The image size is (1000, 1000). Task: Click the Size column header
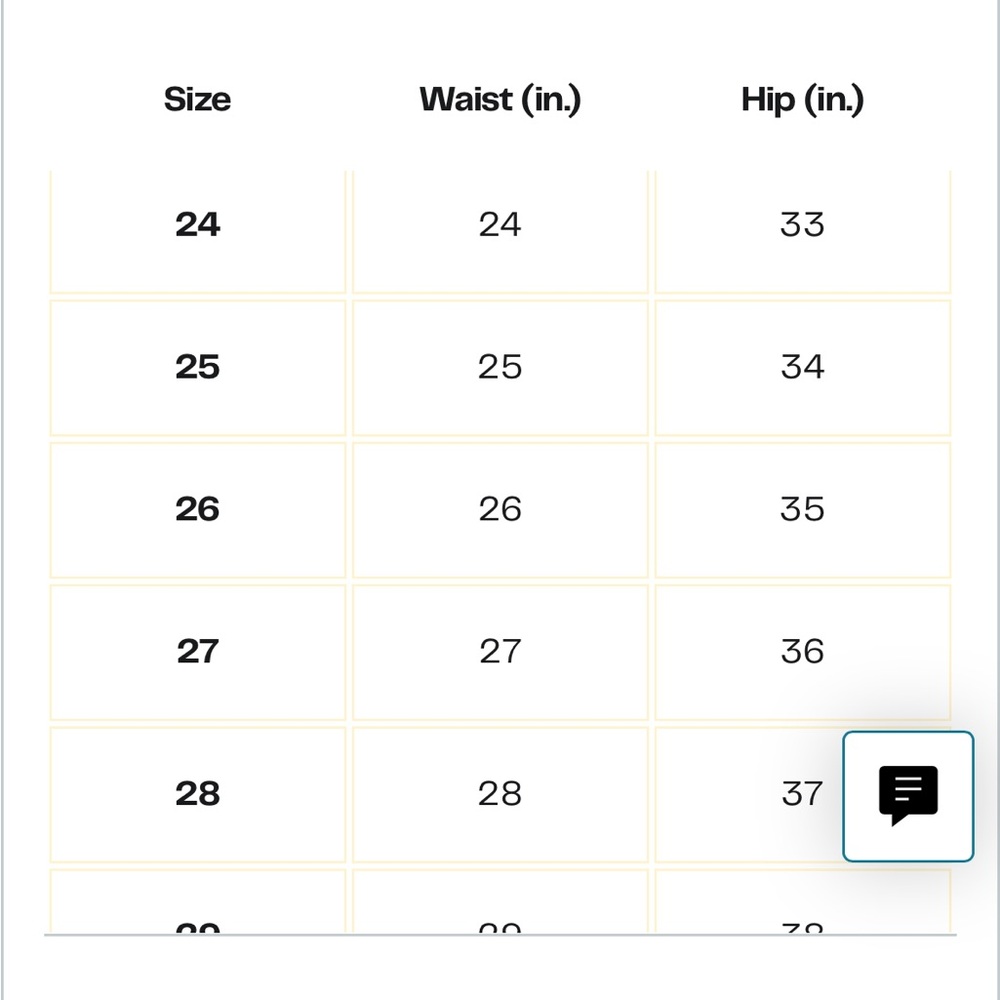tap(198, 99)
